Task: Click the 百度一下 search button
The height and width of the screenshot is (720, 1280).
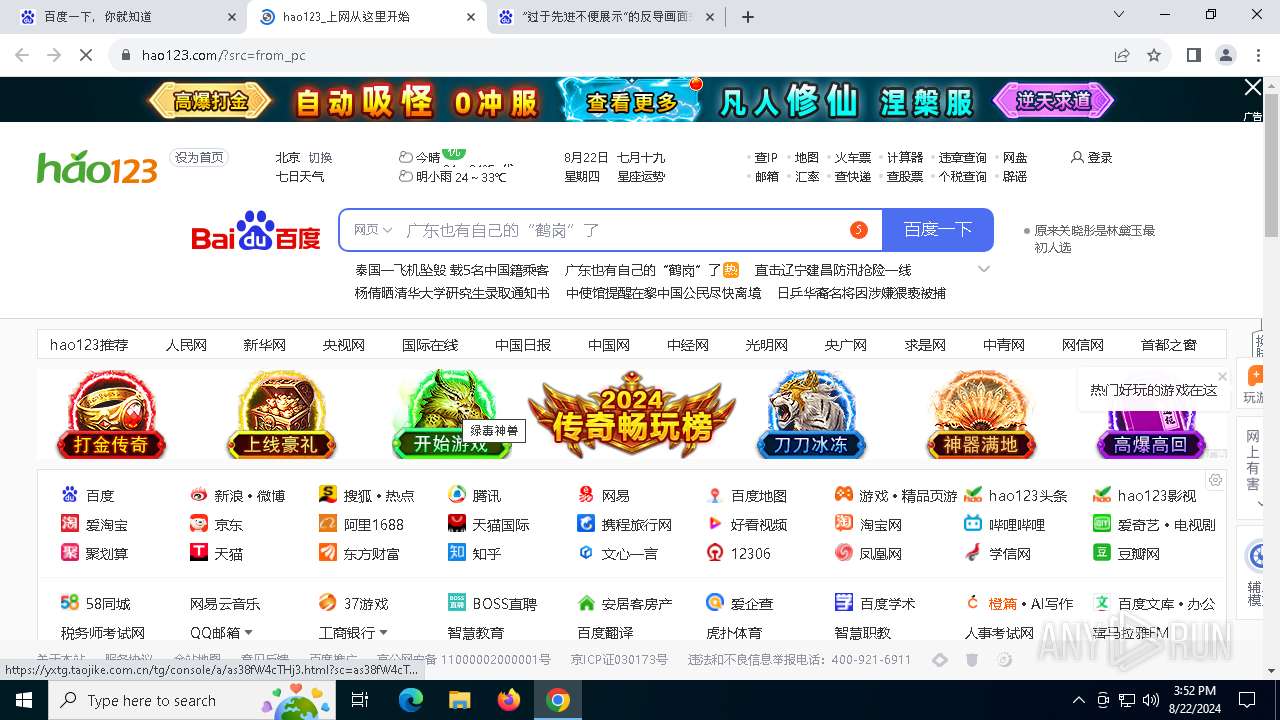Action: (938, 230)
